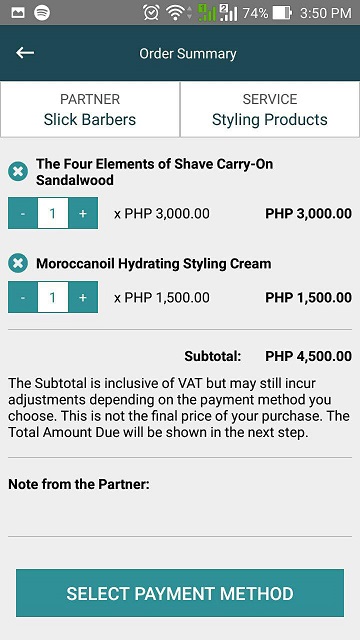Increase quantity of Moroccanoil Styling Cream
360x640 pixels.
pos(83,297)
